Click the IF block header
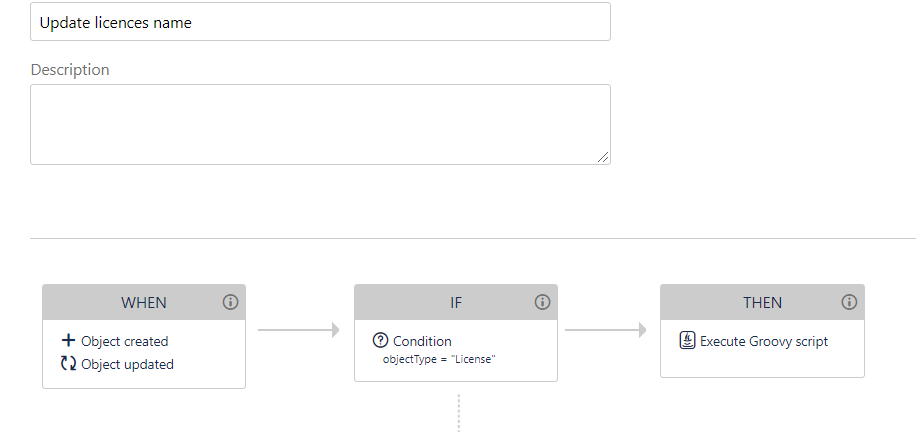 click(x=455, y=302)
